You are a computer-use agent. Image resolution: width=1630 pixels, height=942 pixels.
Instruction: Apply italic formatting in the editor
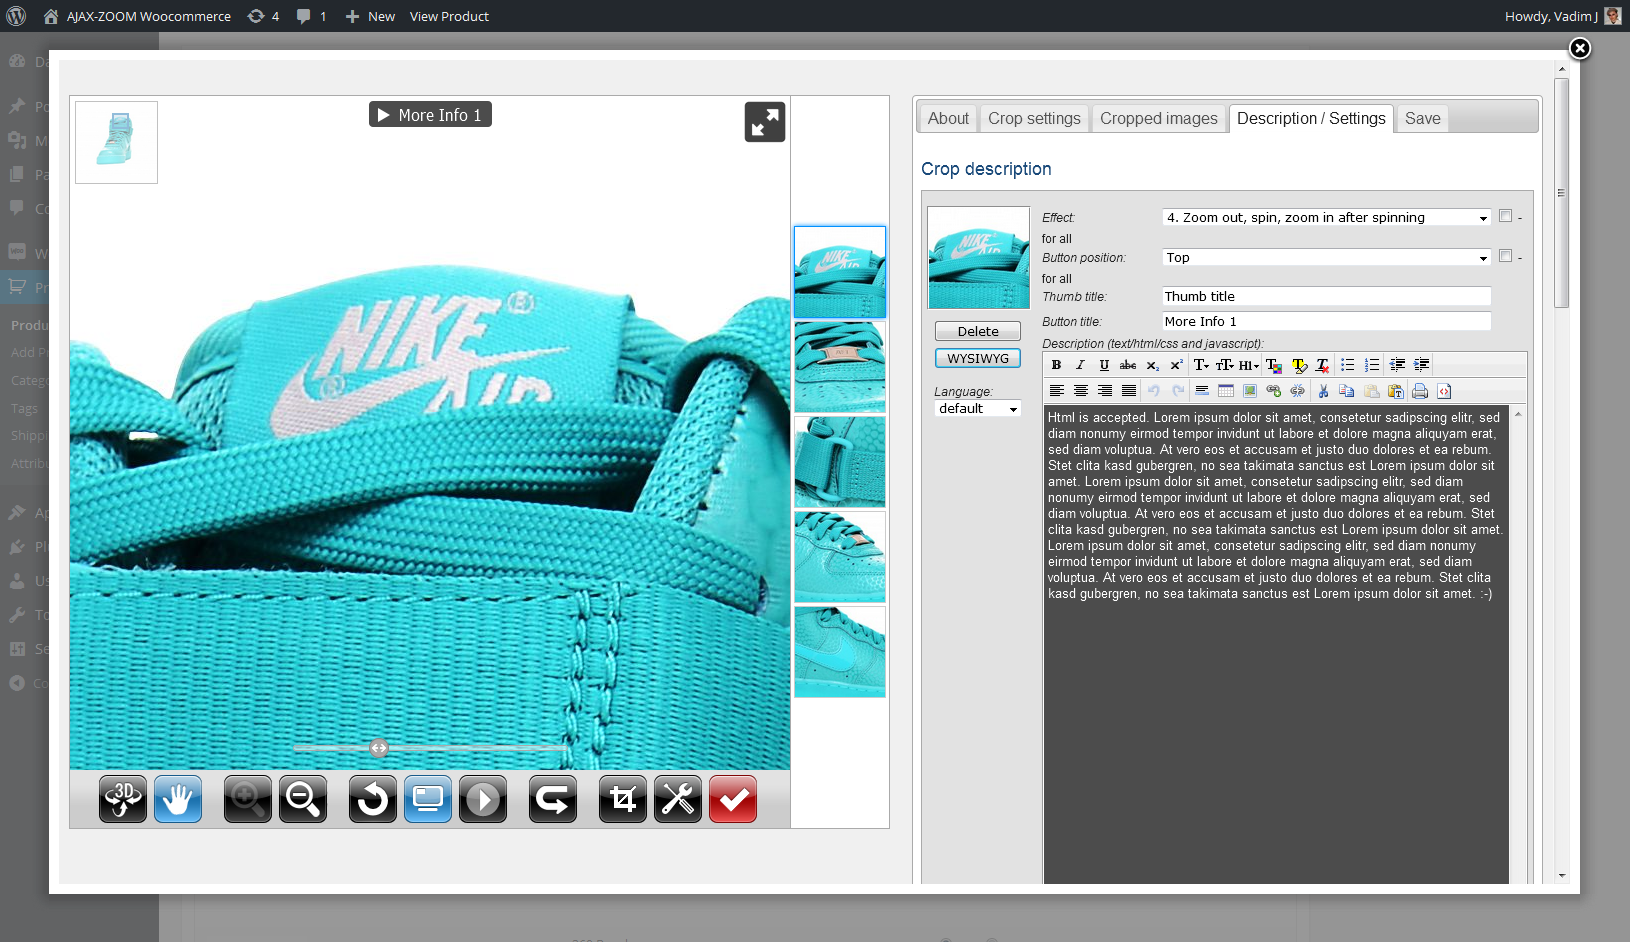coord(1080,365)
